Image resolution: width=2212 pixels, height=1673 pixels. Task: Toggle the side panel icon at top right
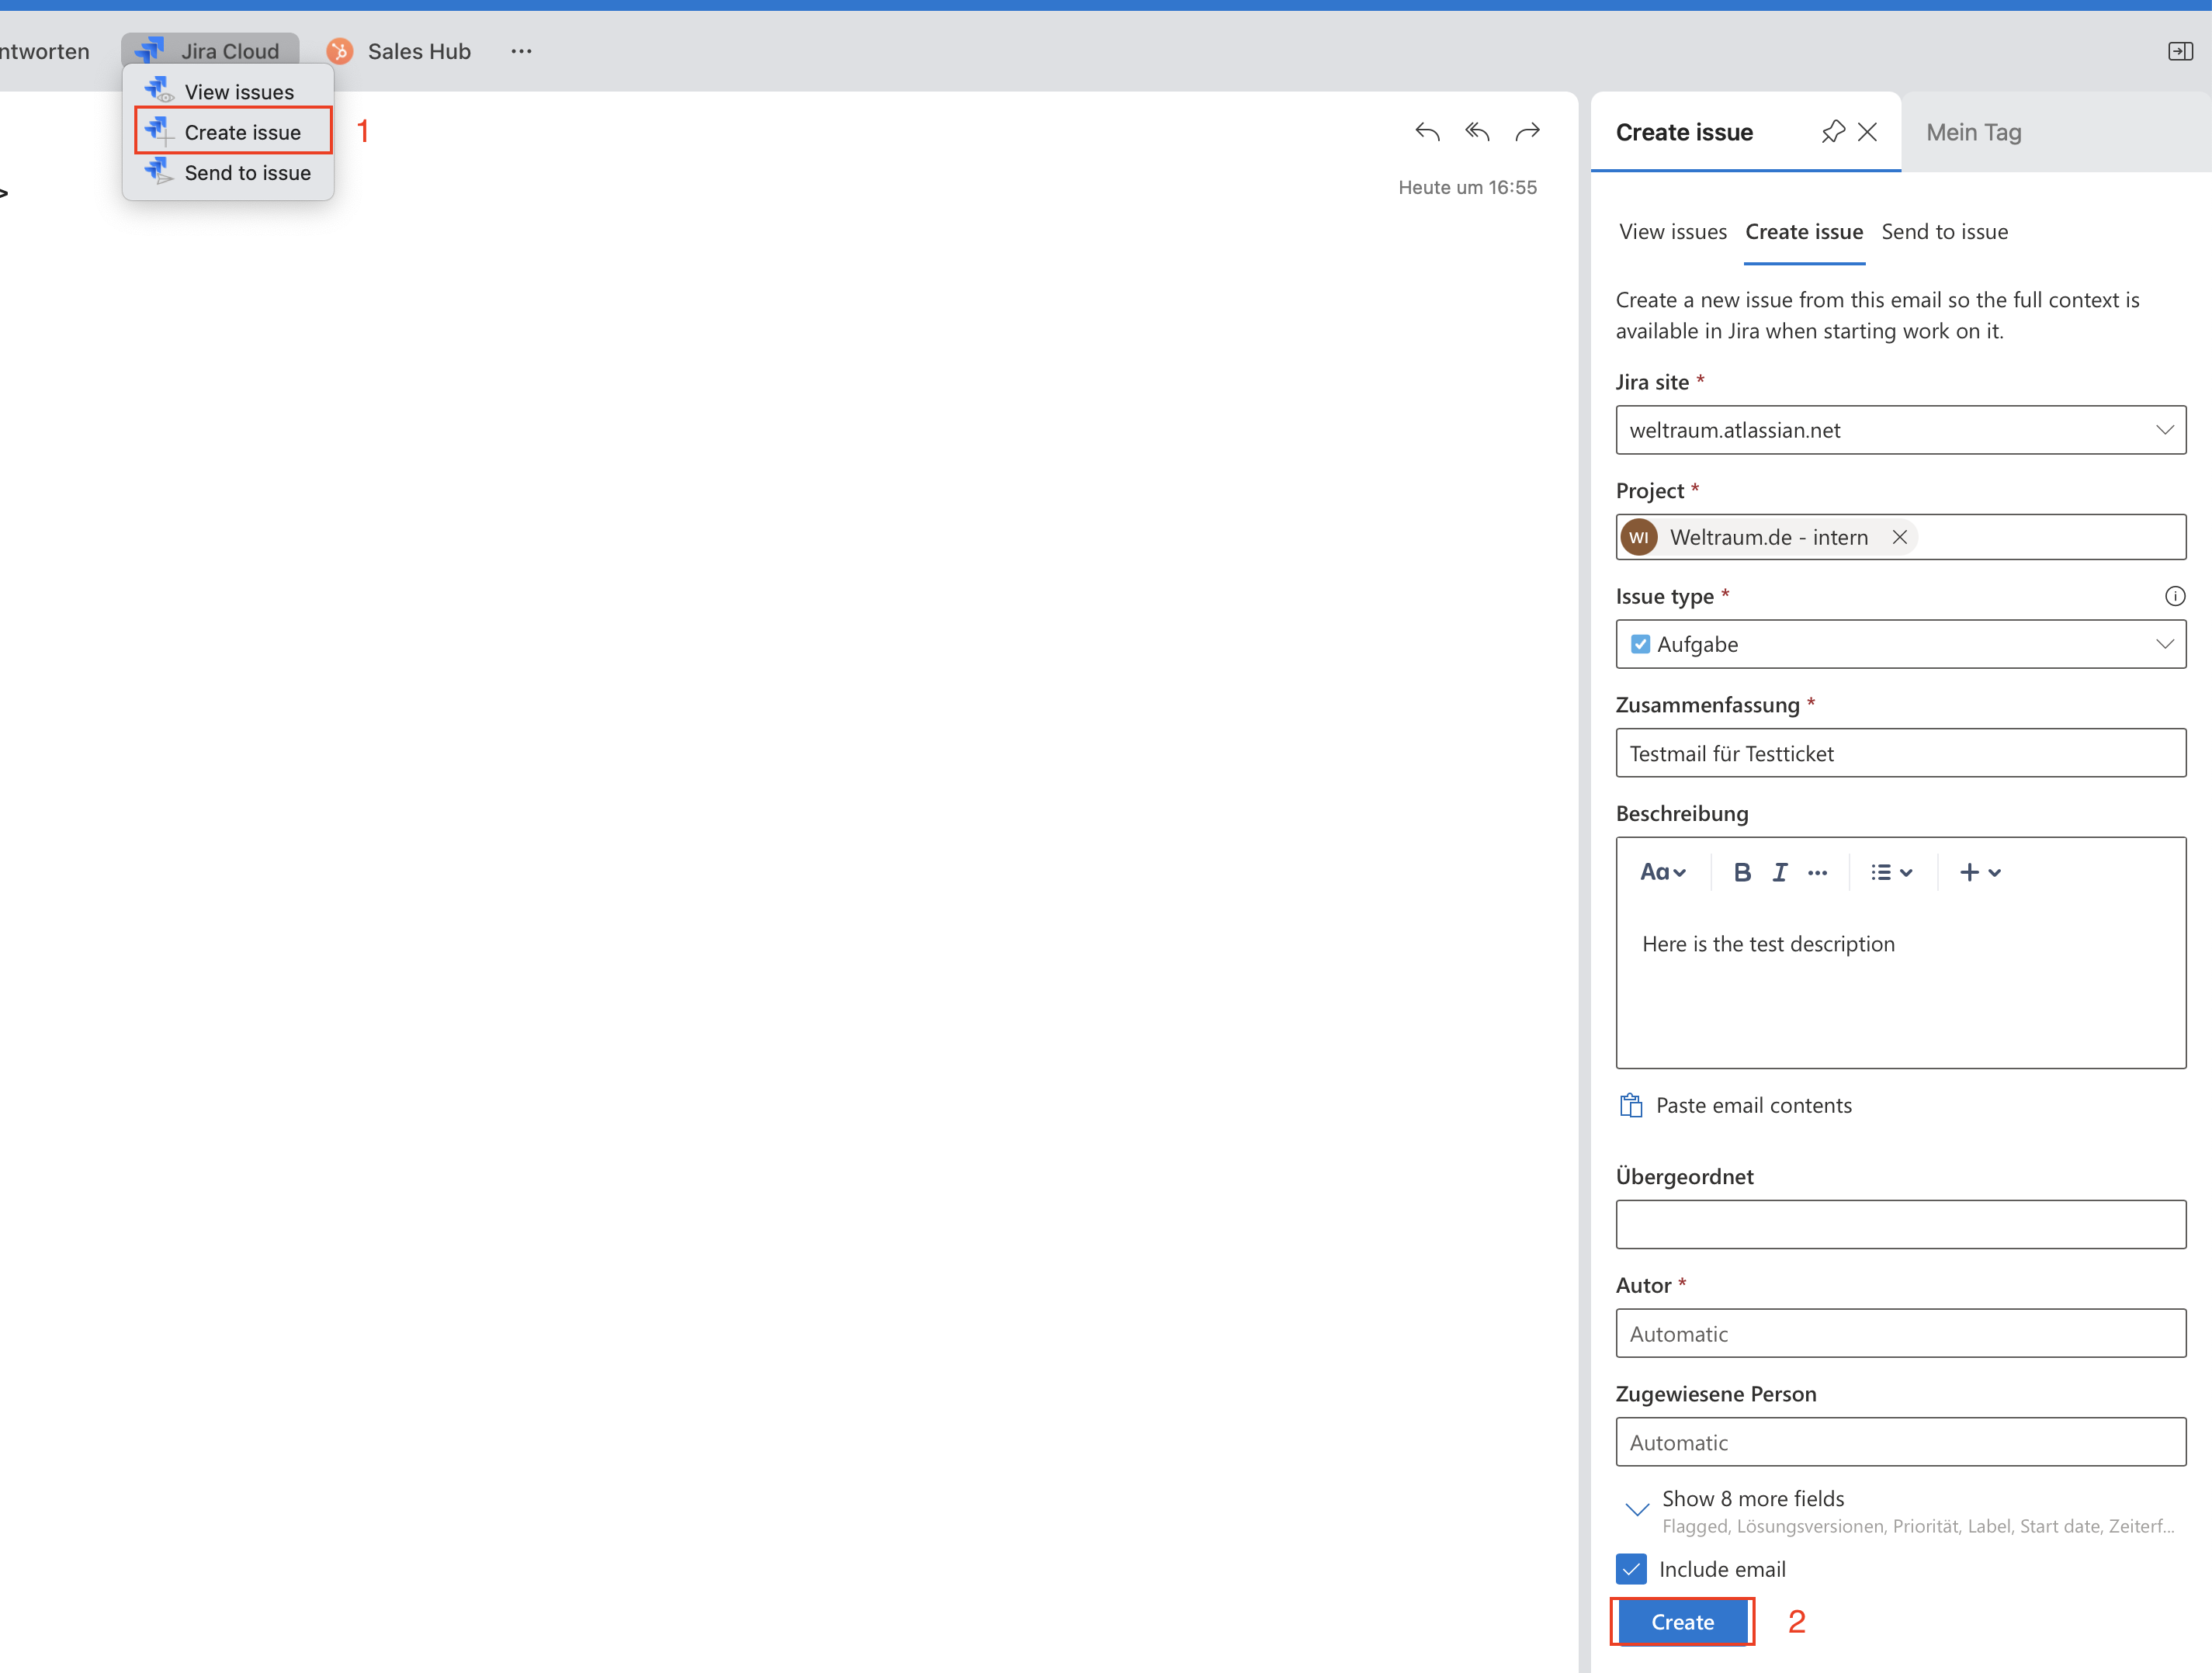(2180, 51)
